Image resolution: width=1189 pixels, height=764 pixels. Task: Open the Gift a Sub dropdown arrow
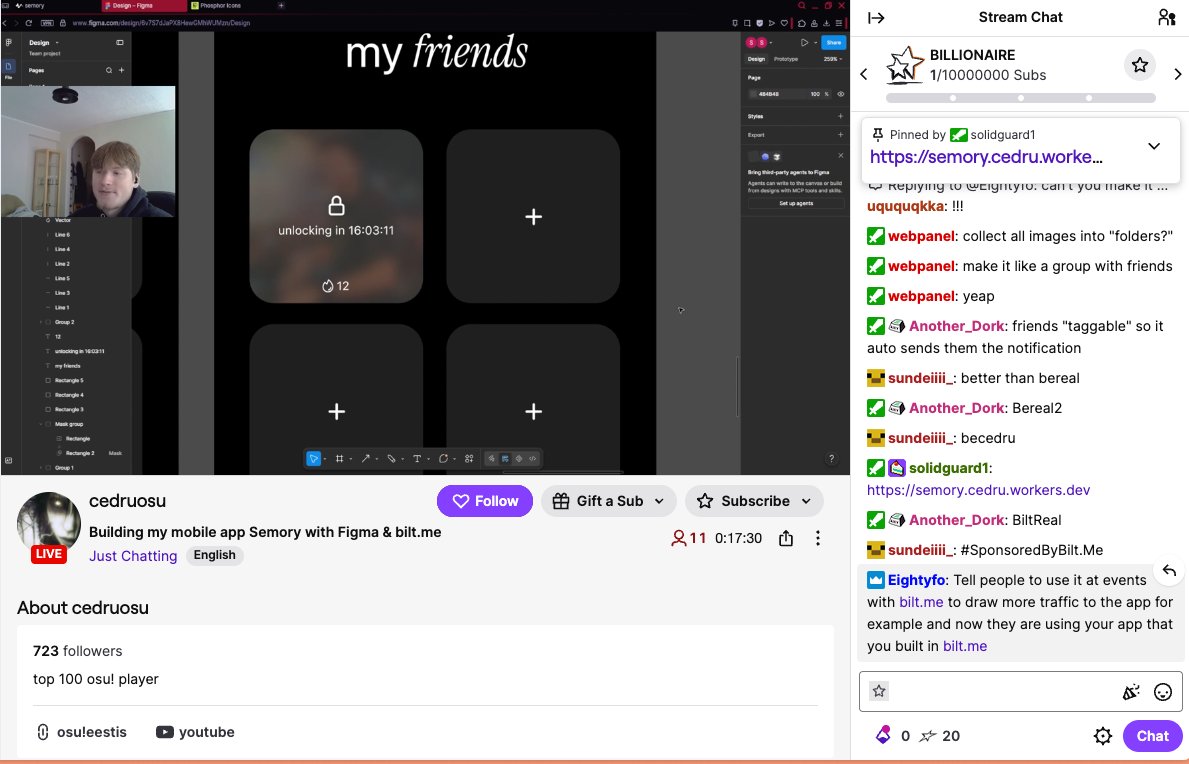click(659, 501)
